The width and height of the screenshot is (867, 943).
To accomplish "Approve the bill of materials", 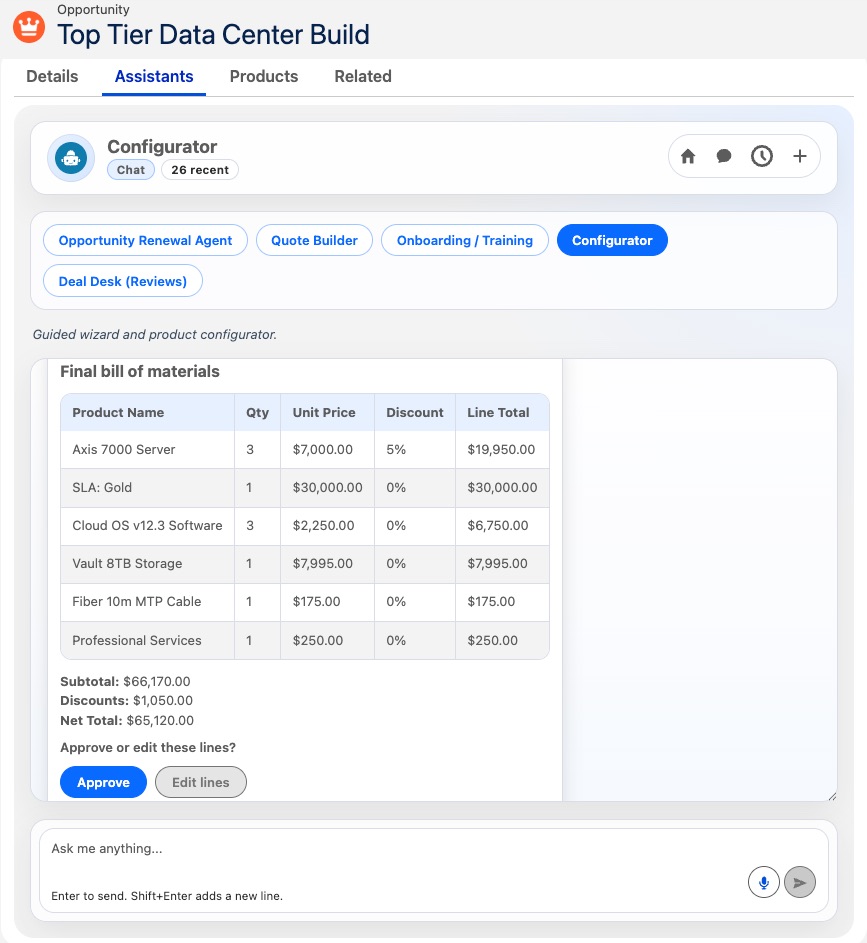I will (103, 782).
